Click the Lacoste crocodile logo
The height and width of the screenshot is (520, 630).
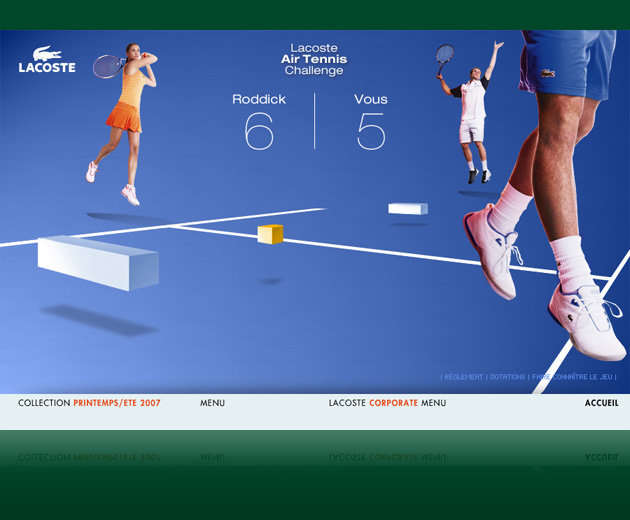(47, 59)
